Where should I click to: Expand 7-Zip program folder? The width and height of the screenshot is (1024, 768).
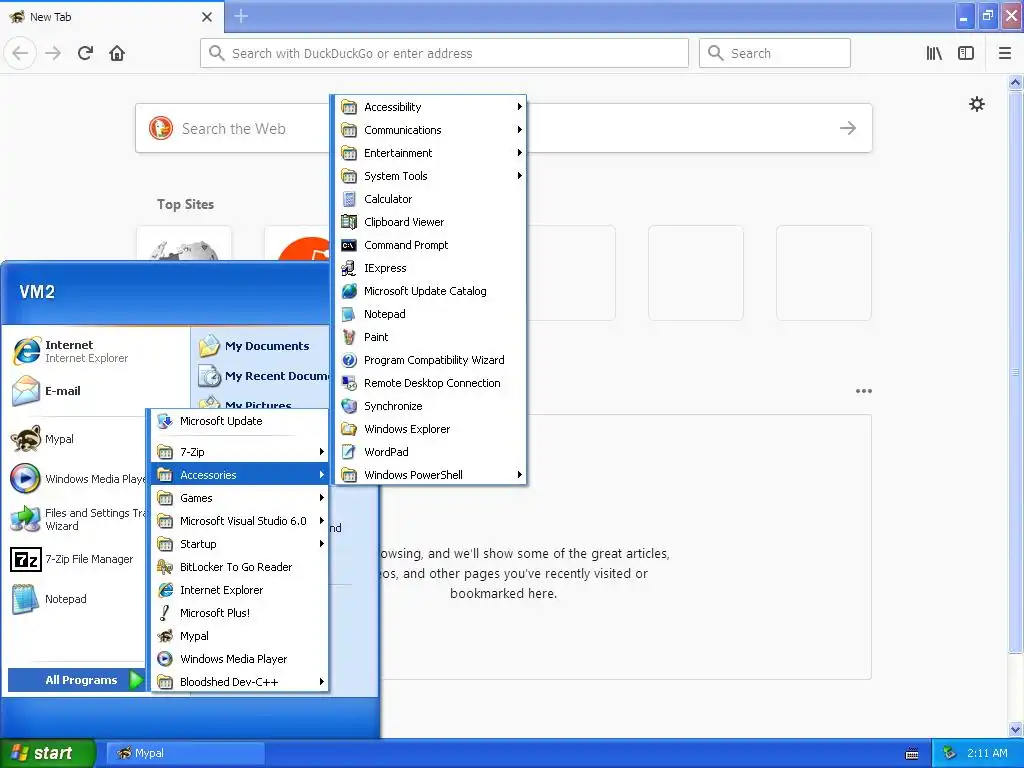coord(239,452)
